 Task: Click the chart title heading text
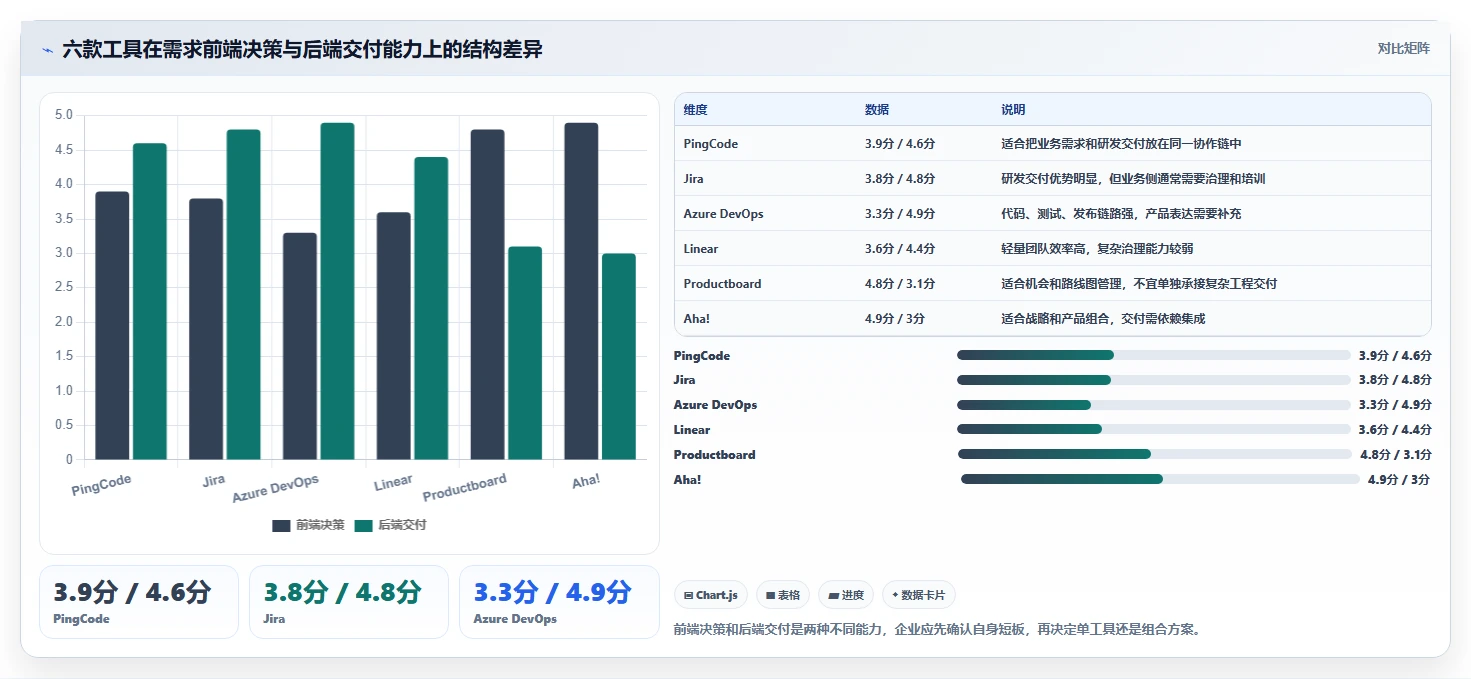302,49
